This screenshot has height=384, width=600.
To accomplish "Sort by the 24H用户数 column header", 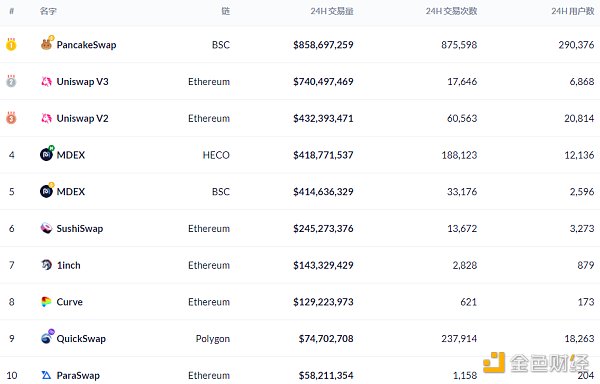I will point(572,11).
